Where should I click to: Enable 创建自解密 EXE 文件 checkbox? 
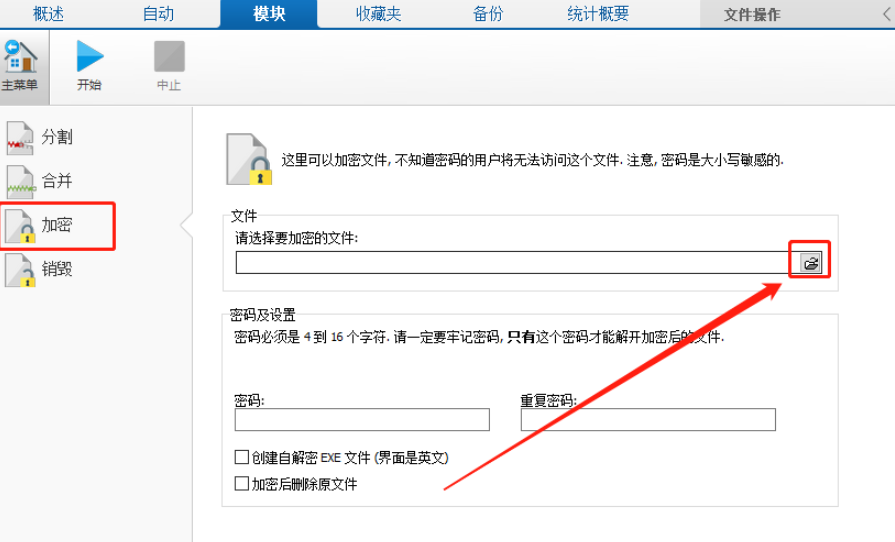(x=241, y=457)
